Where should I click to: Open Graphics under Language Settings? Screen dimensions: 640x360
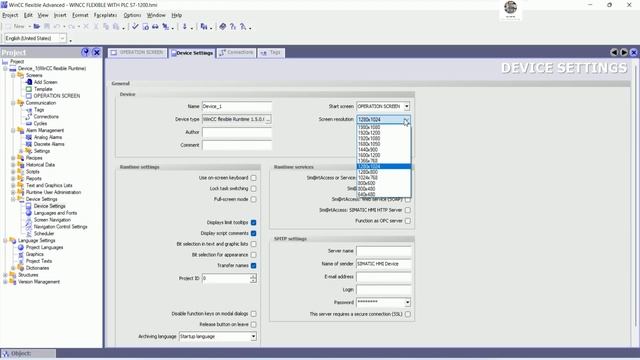pyautogui.click(x=35, y=254)
